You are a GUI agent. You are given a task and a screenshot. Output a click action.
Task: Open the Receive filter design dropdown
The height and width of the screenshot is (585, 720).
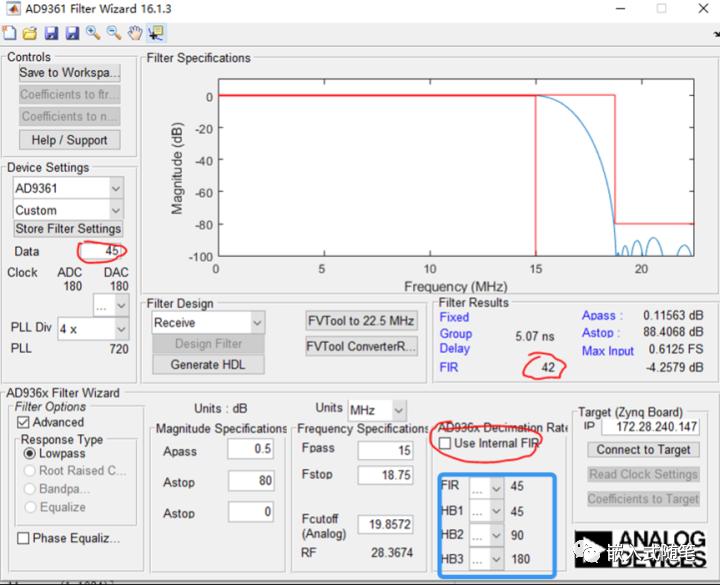(x=208, y=322)
